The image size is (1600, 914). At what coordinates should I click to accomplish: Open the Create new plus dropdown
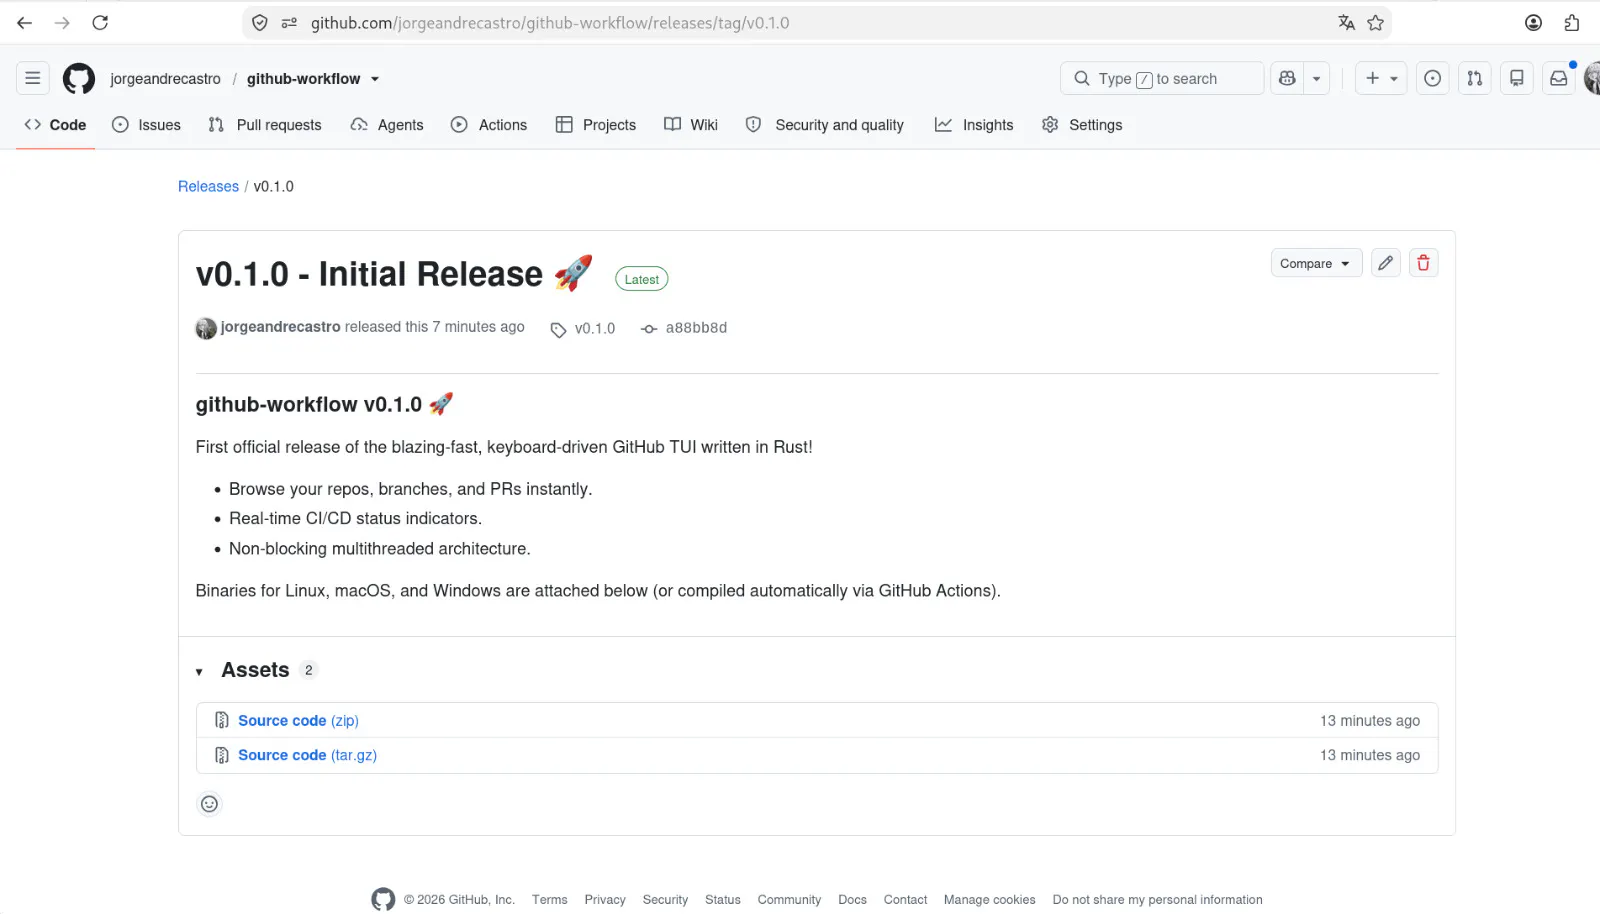1381,78
